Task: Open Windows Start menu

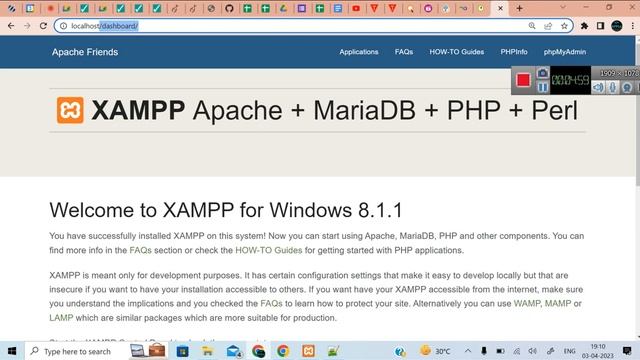Action: tap(12, 351)
